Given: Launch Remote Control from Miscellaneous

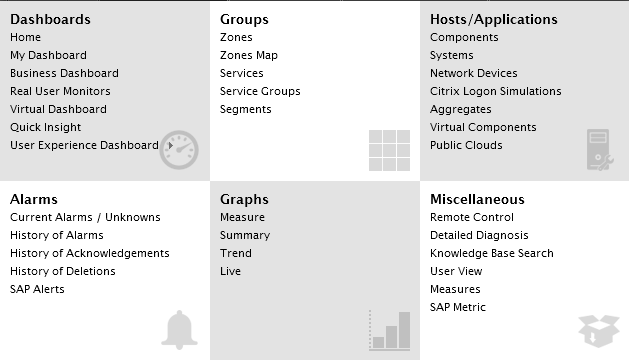Looking at the screenshot, I should click(x=472, y=217).
